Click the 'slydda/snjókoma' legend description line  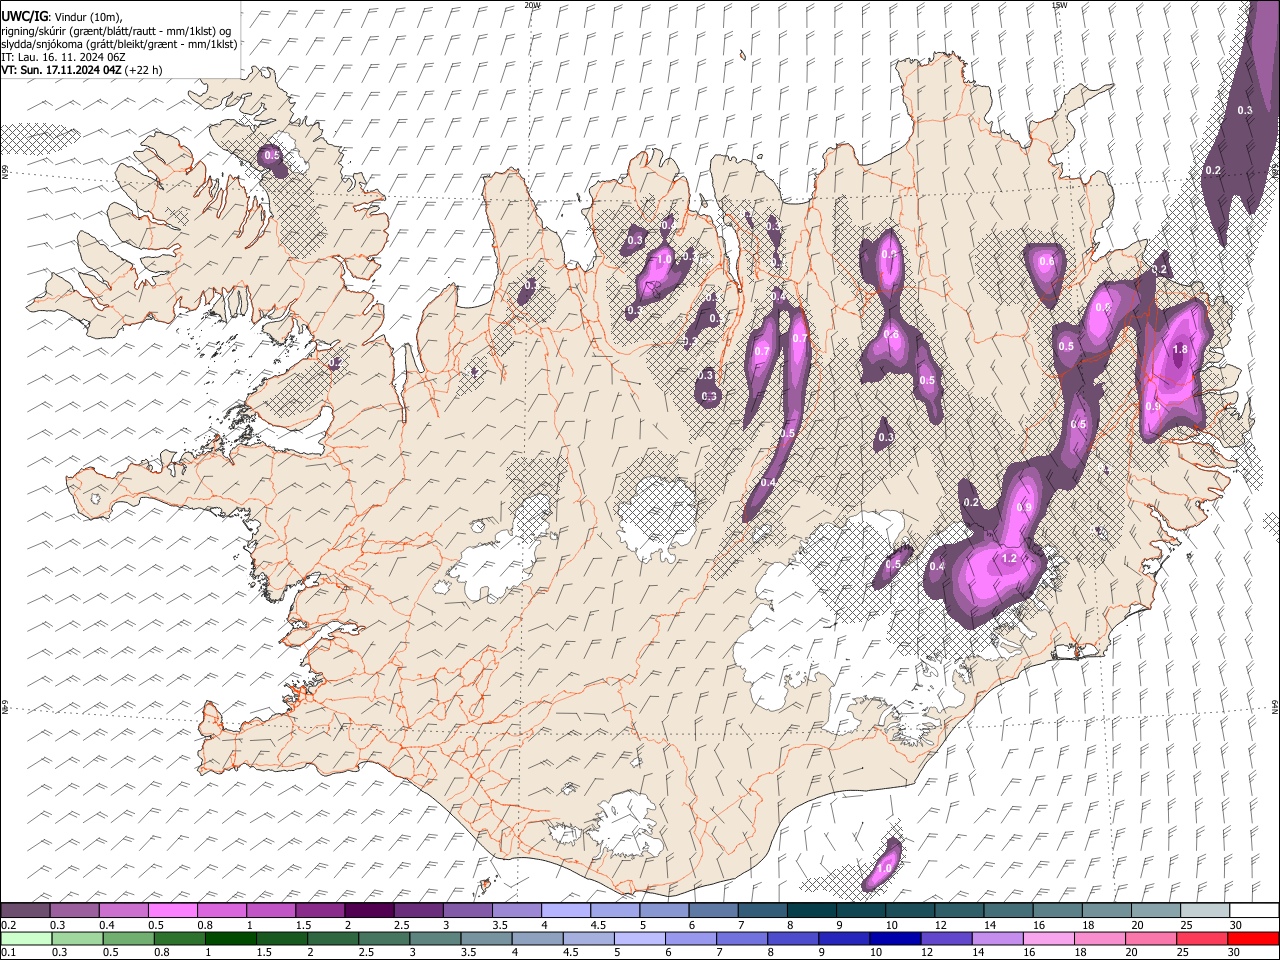pyautogui.click(x=120, y=44)
